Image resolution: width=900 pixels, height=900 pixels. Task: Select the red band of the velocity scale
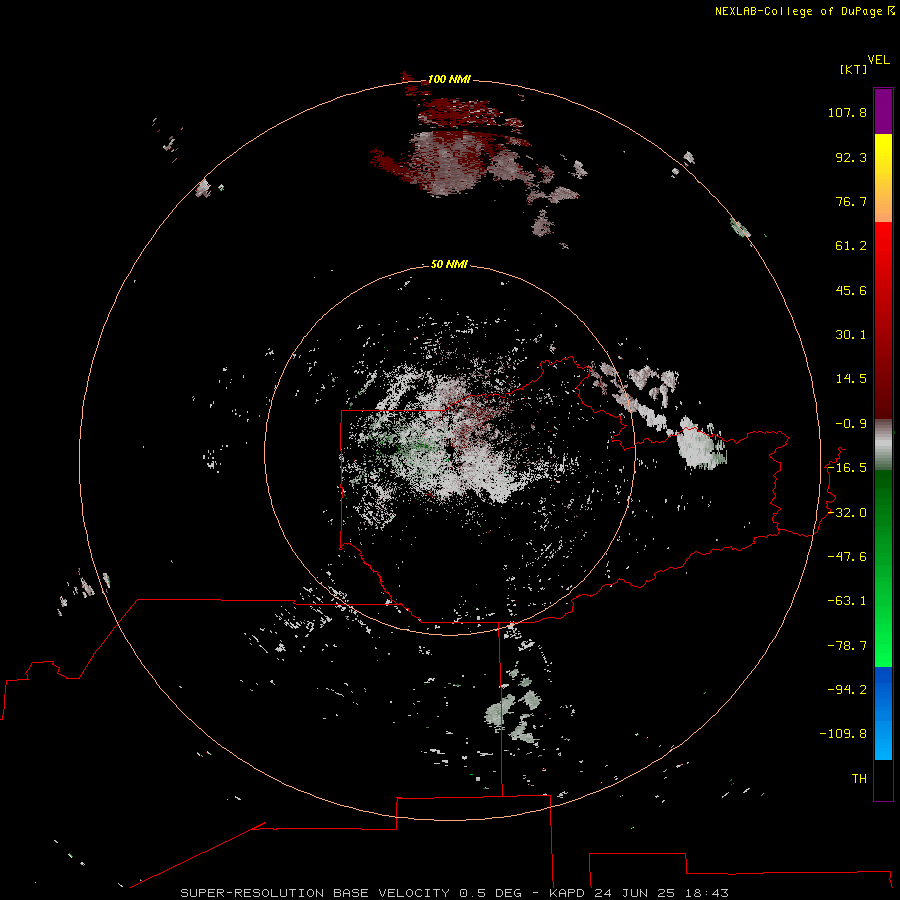click(883, 320)
